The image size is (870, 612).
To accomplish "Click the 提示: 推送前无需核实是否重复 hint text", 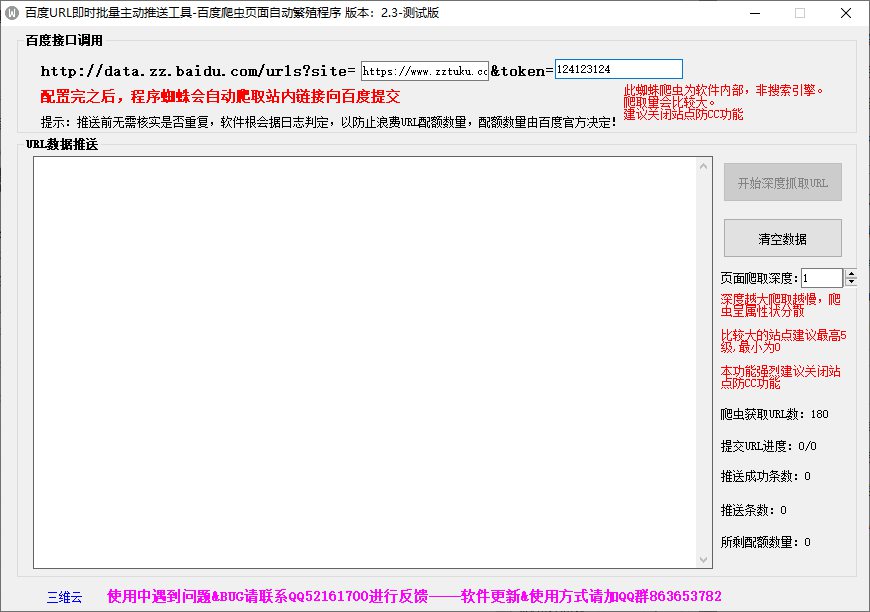I will (x=328, y=122).
